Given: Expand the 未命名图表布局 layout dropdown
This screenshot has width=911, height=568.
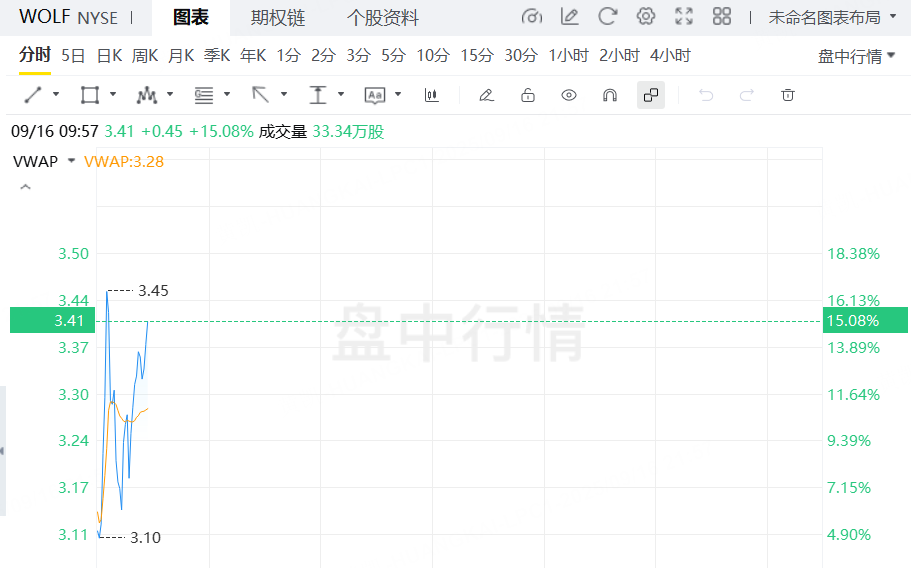Looking at the screenshot, I should [x=832, y=17].
